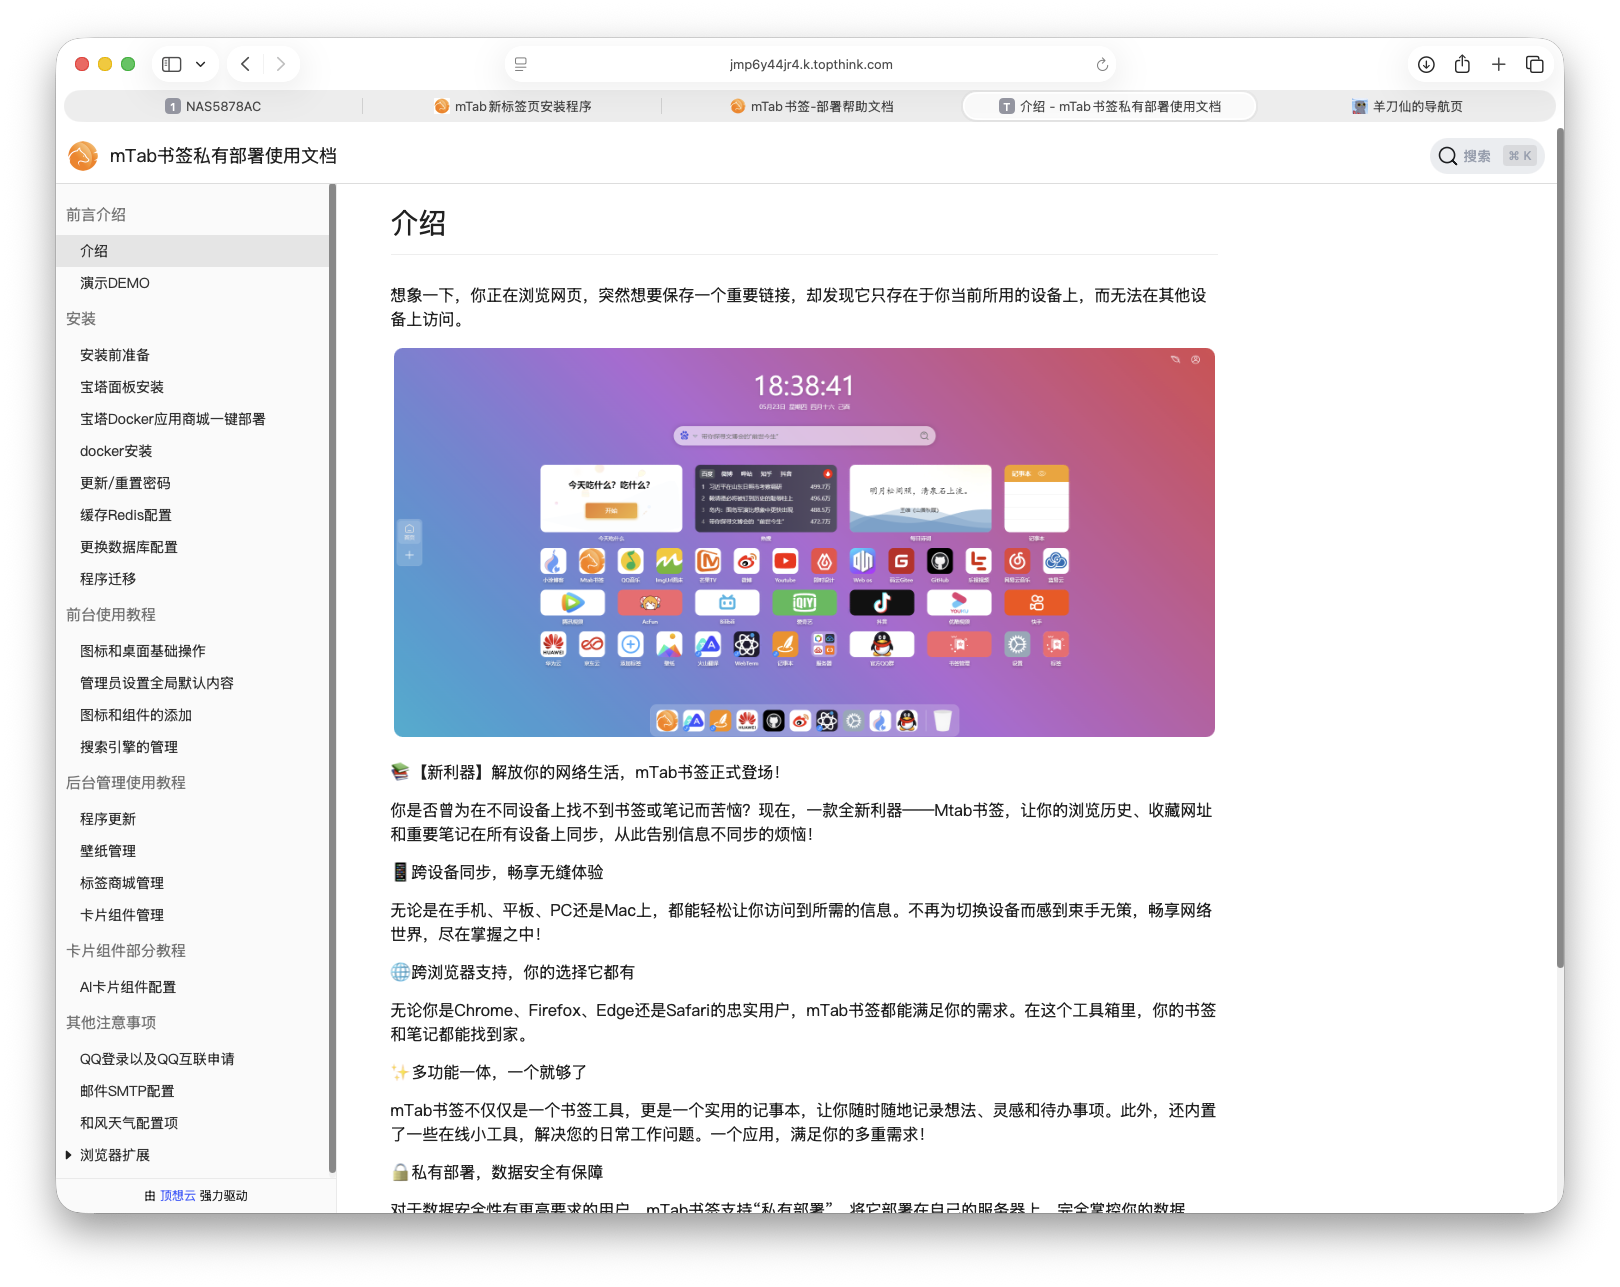The width and height of the screenshot is (1620, 1287).
Task: Open the 顶想云 footer link
Action: tap(176, 1194)
